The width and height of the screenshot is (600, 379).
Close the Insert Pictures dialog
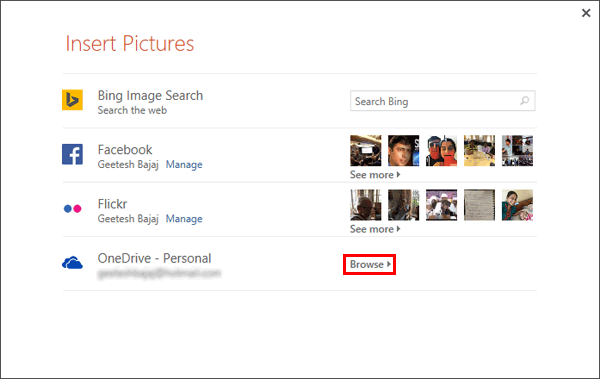coord(586,13)
